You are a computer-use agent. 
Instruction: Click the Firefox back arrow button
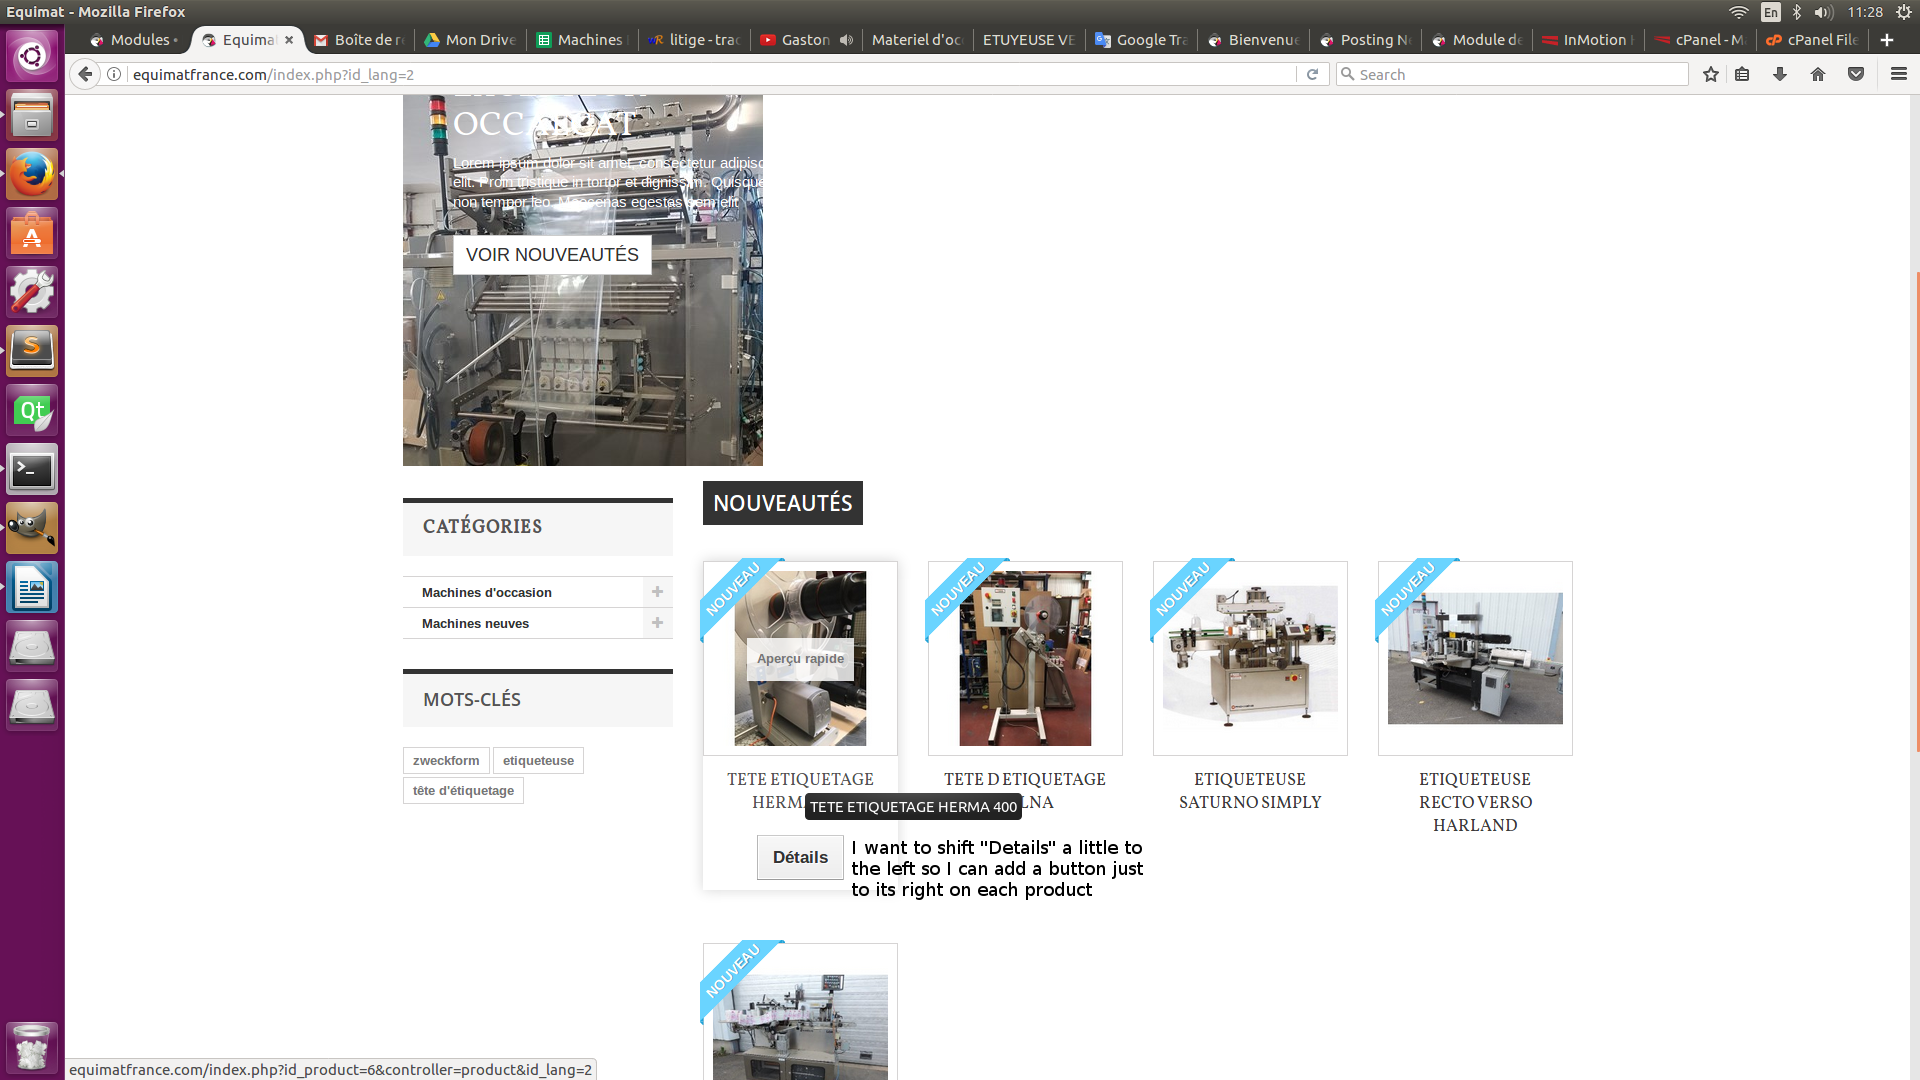pyautogui.click(x=86, y=74)
